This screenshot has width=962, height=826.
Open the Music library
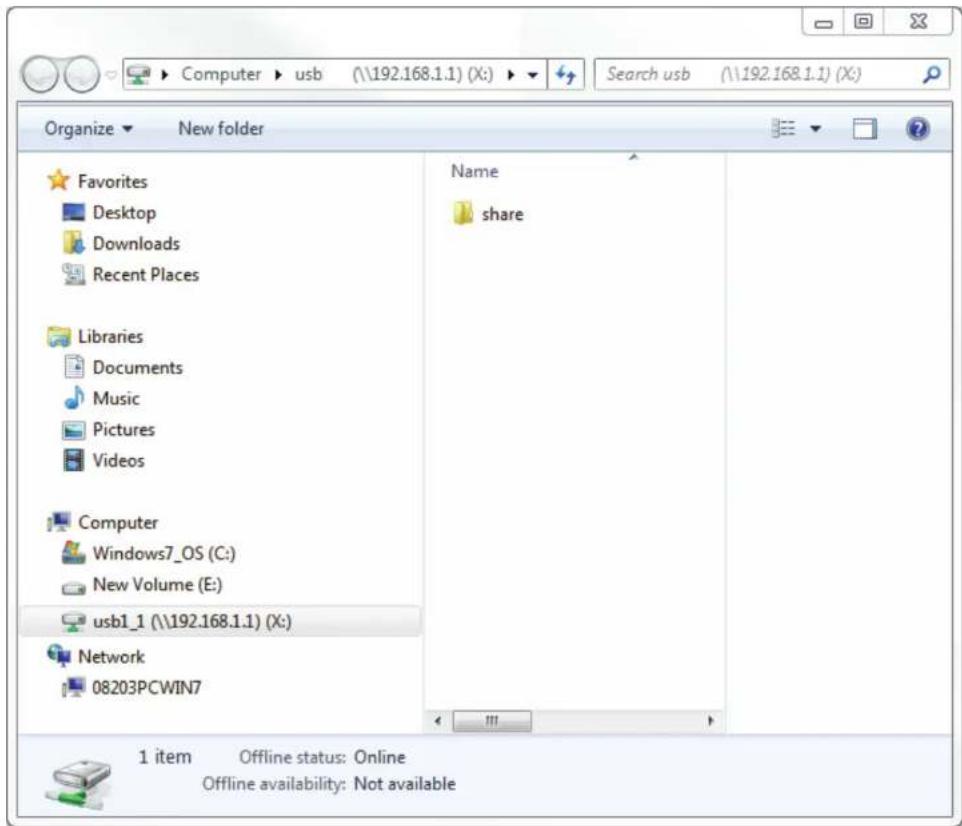point(116,399)
